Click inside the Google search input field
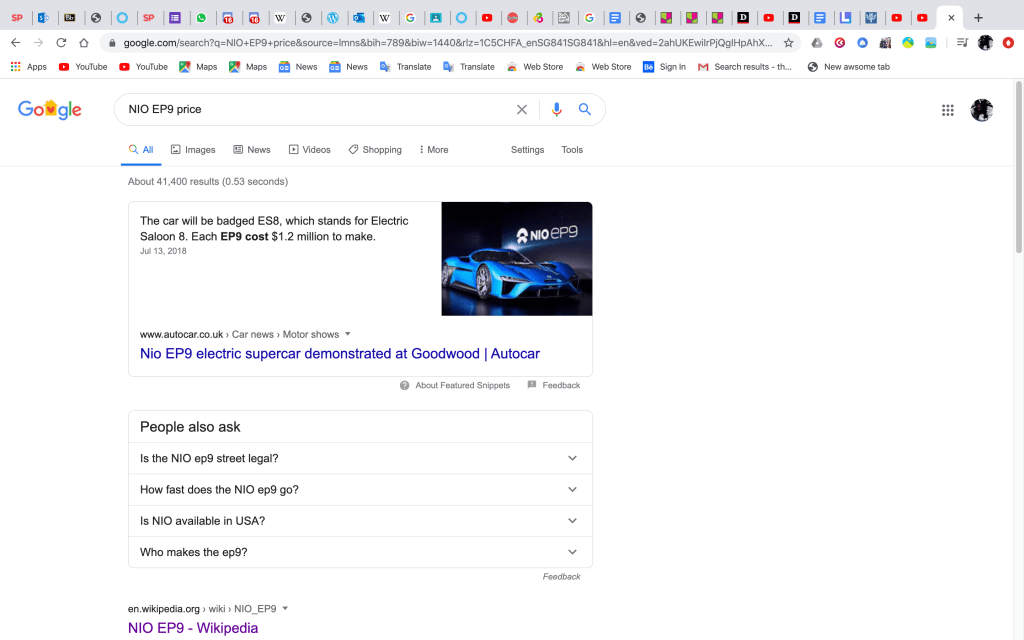Screen dimensions: 1024x640 coord(310,110)
